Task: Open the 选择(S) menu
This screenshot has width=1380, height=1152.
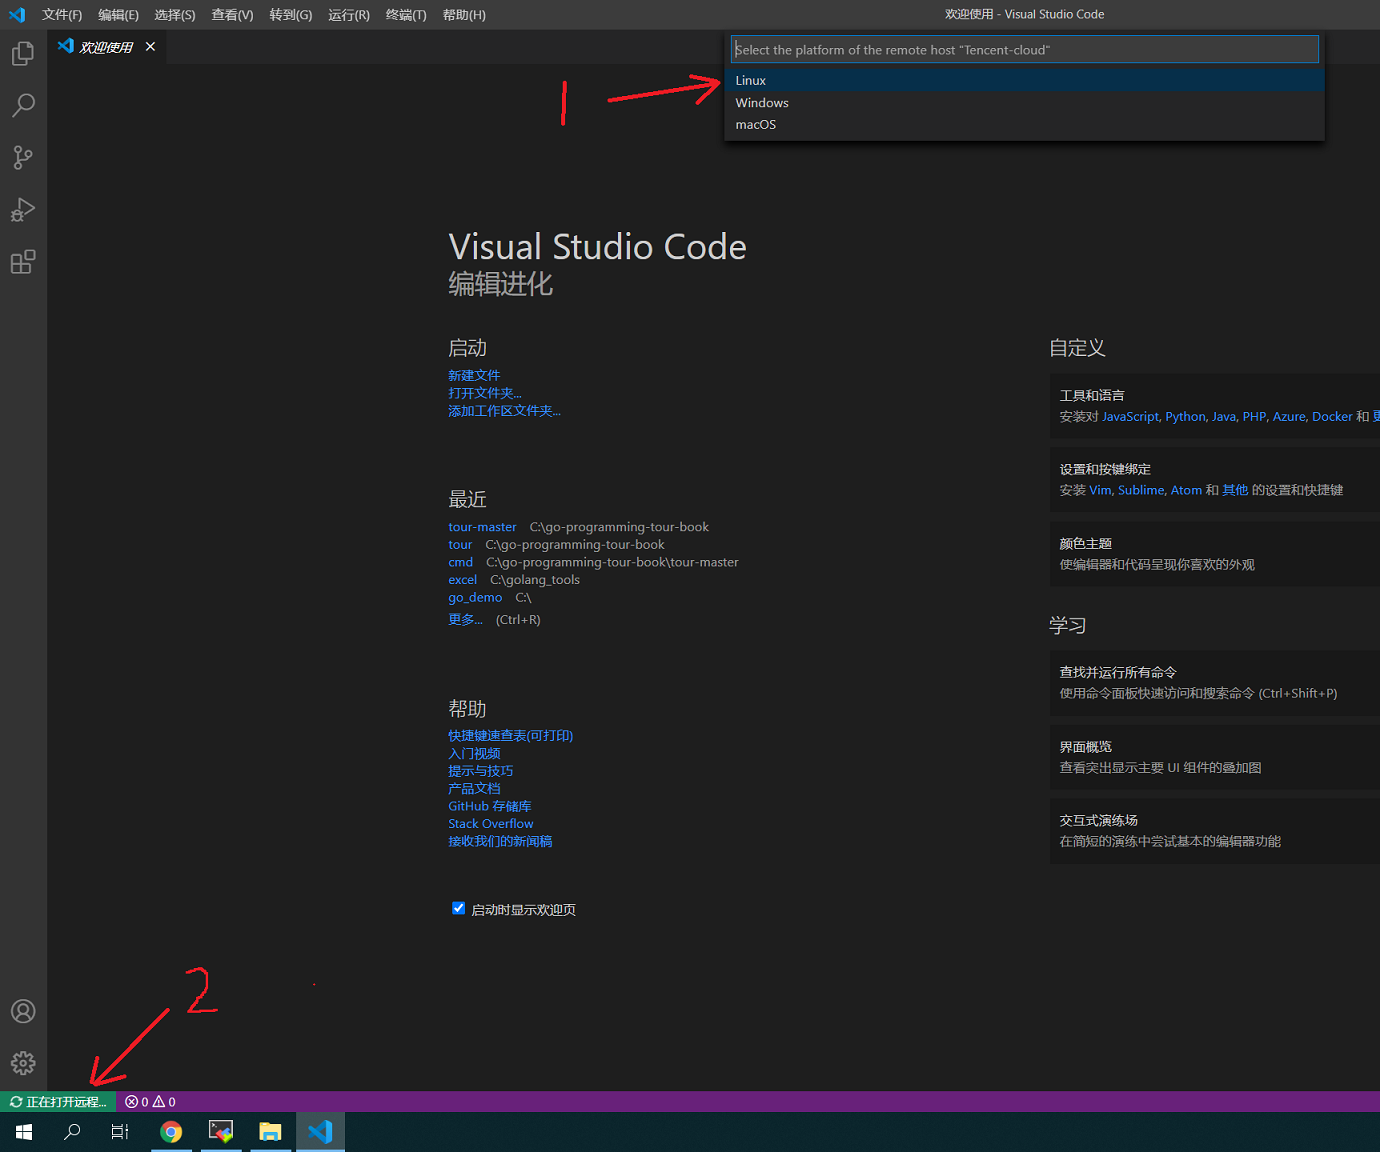Action: tap(175, 15)
